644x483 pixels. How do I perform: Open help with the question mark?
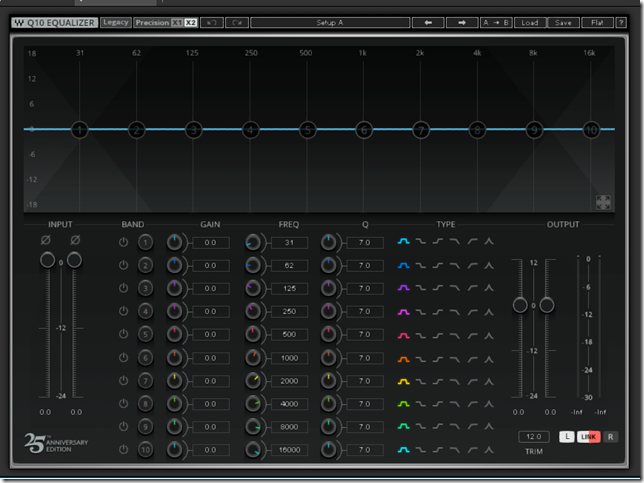click(x=621, y=23)
